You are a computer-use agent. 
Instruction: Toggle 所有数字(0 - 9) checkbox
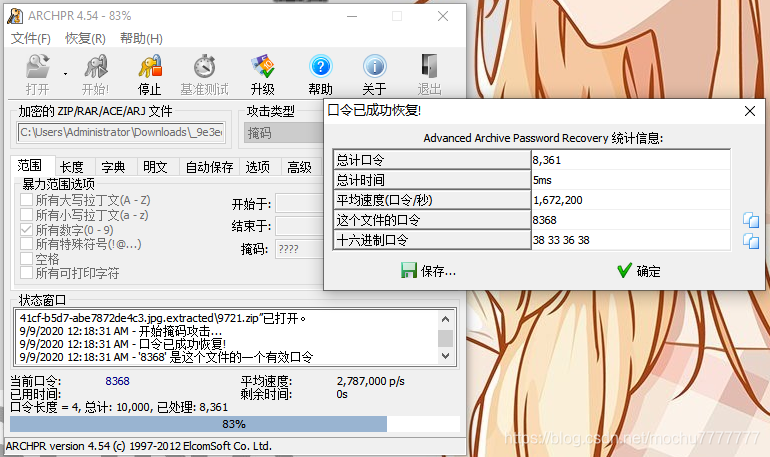click(27, 229)
